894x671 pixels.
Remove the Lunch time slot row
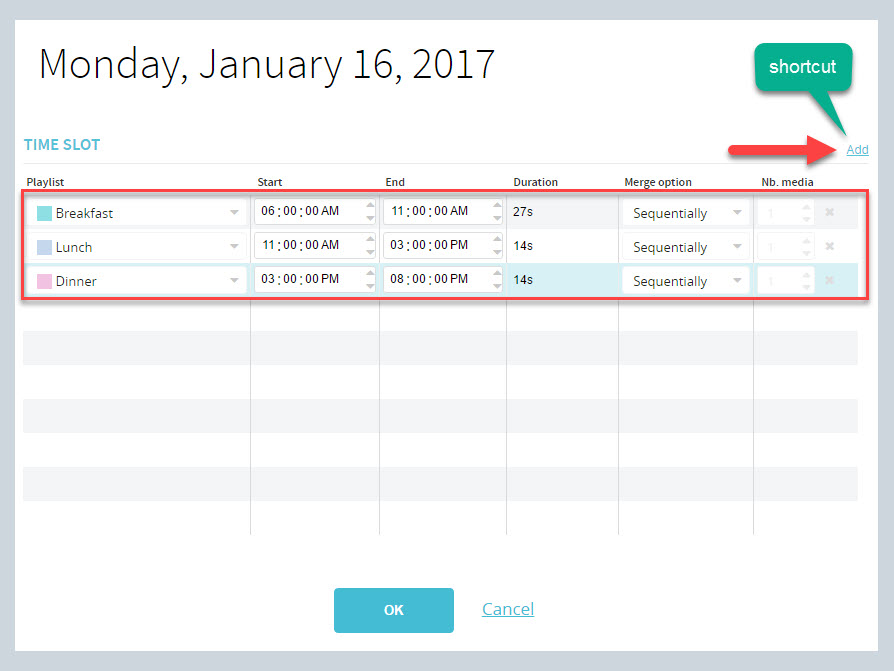[x=830, y=246]
